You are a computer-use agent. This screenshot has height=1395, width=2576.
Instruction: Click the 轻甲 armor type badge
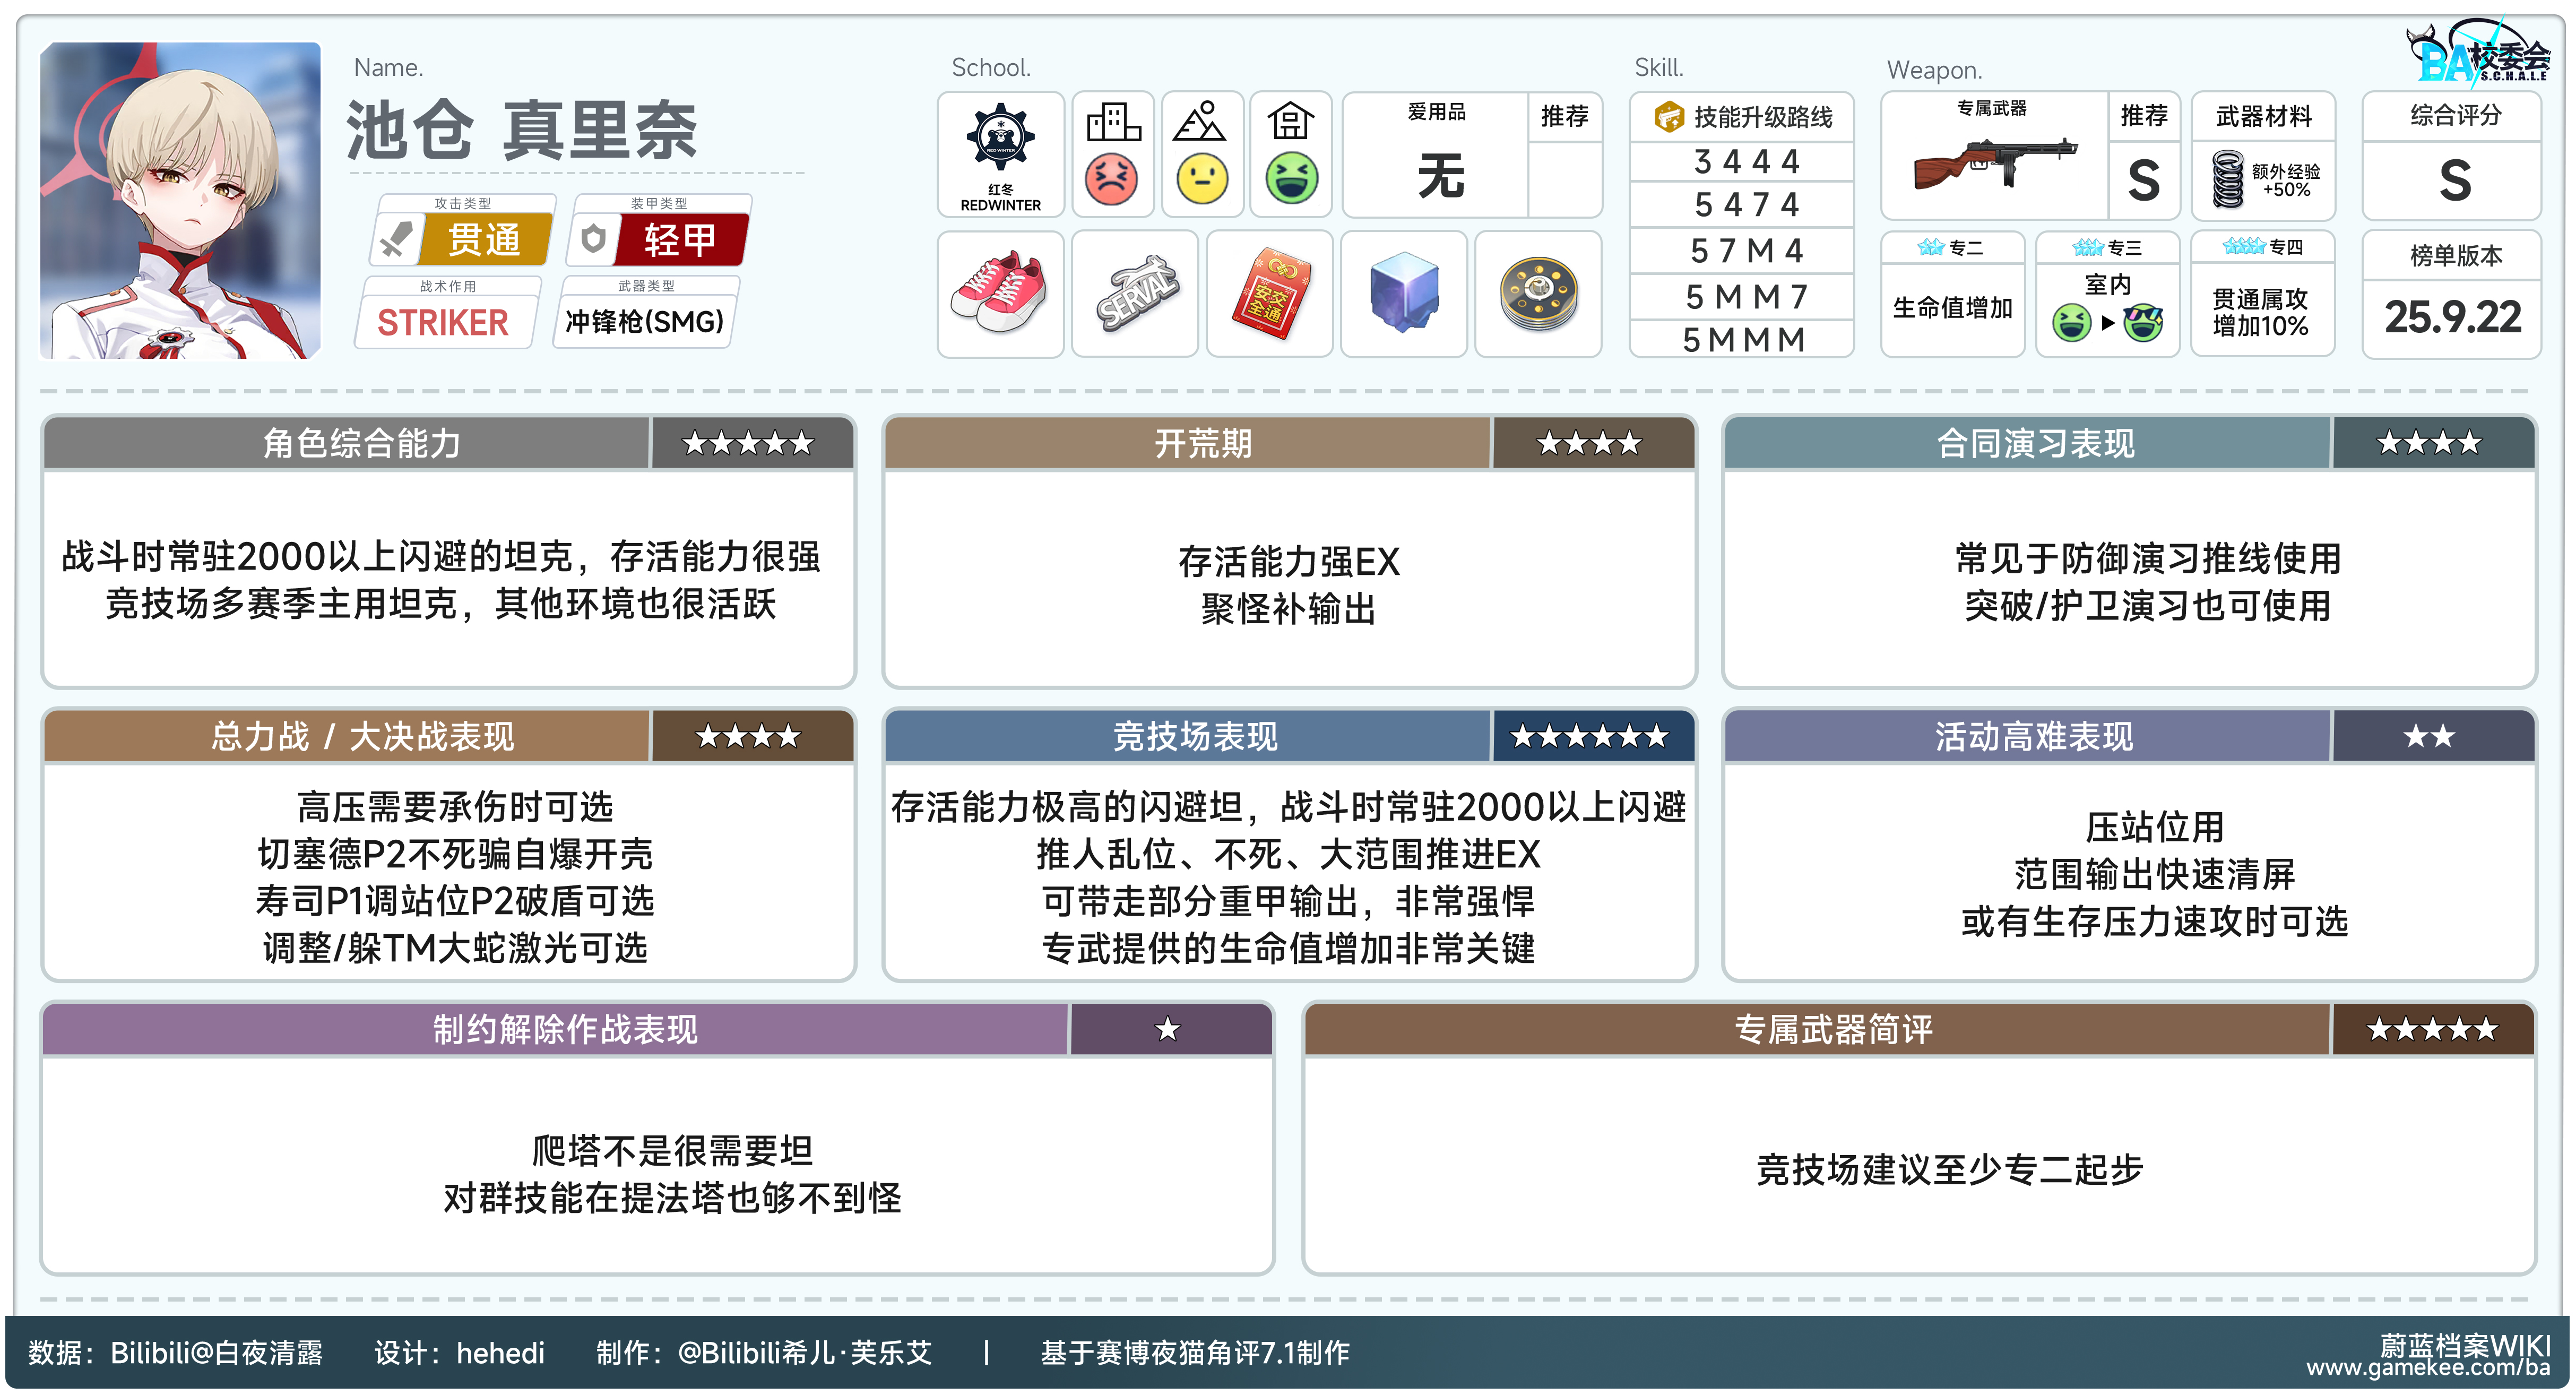coord(680,240)
